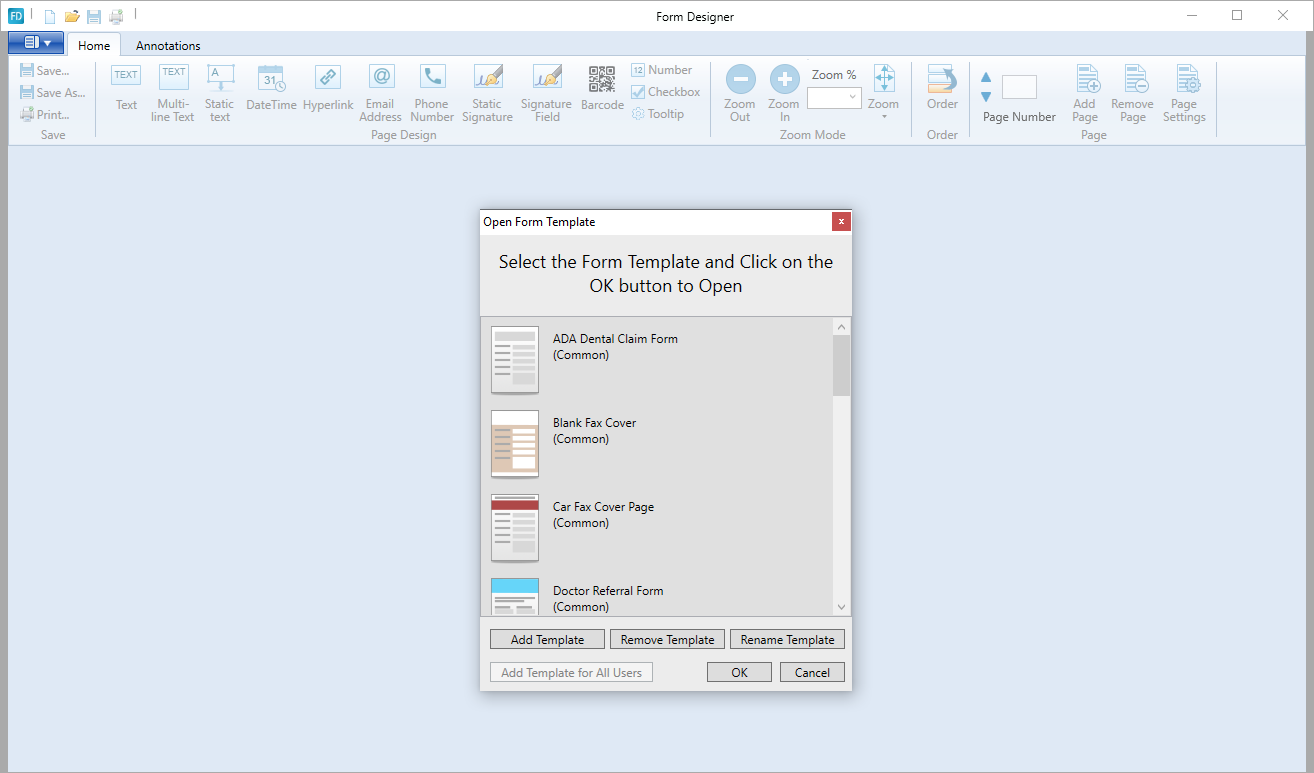1314x773 pixels.
Task: Click the Barcode QR icon
Action: point(601,80)
